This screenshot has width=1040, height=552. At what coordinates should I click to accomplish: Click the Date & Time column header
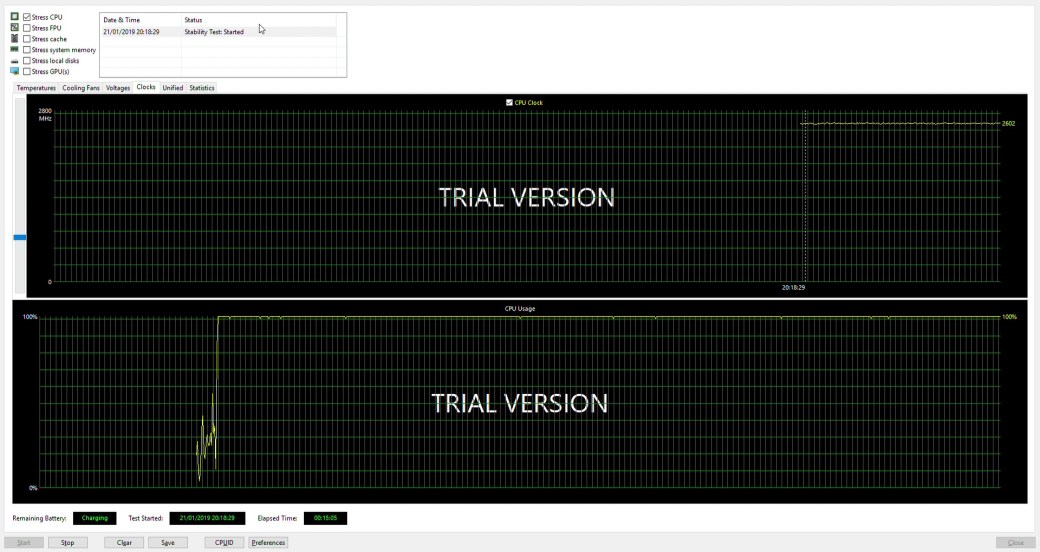click(x=141, y=20)
